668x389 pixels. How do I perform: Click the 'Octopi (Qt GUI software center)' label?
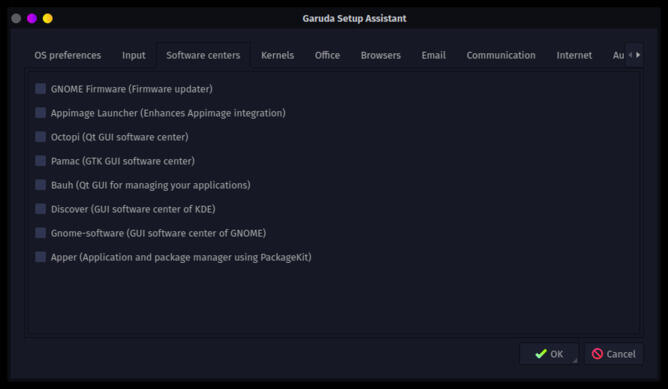(x=120, y=137)
